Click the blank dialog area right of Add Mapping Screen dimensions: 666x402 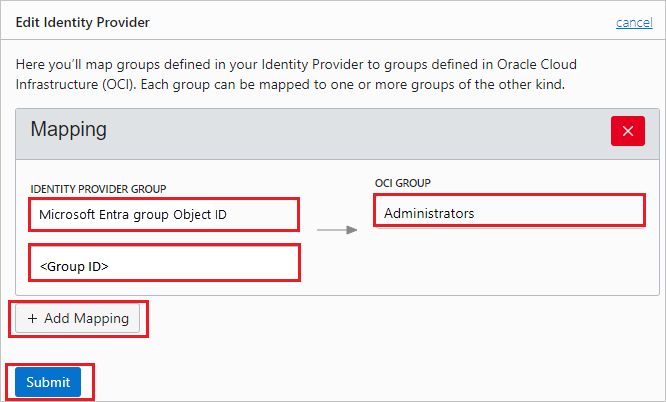400,319
